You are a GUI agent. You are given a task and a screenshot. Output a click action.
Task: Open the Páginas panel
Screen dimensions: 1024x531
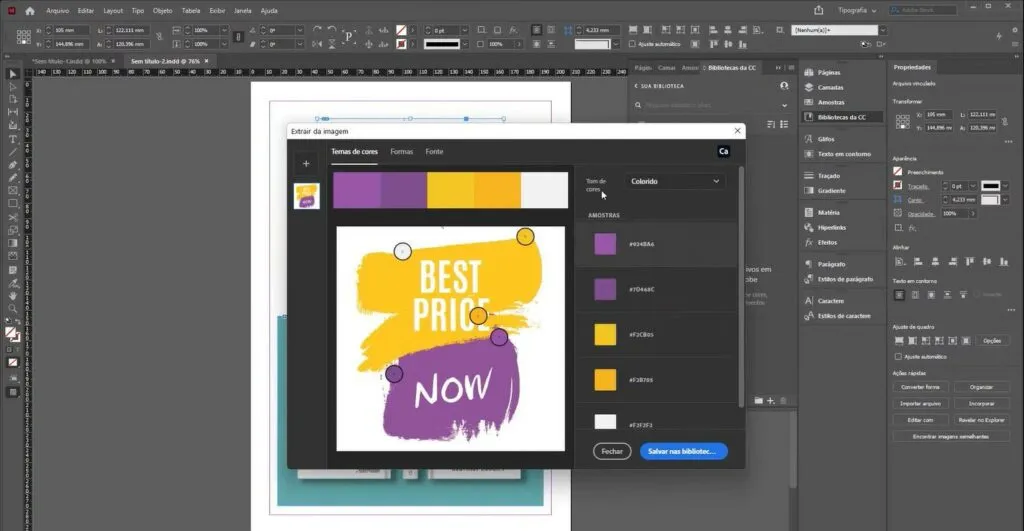coord(829,73)
